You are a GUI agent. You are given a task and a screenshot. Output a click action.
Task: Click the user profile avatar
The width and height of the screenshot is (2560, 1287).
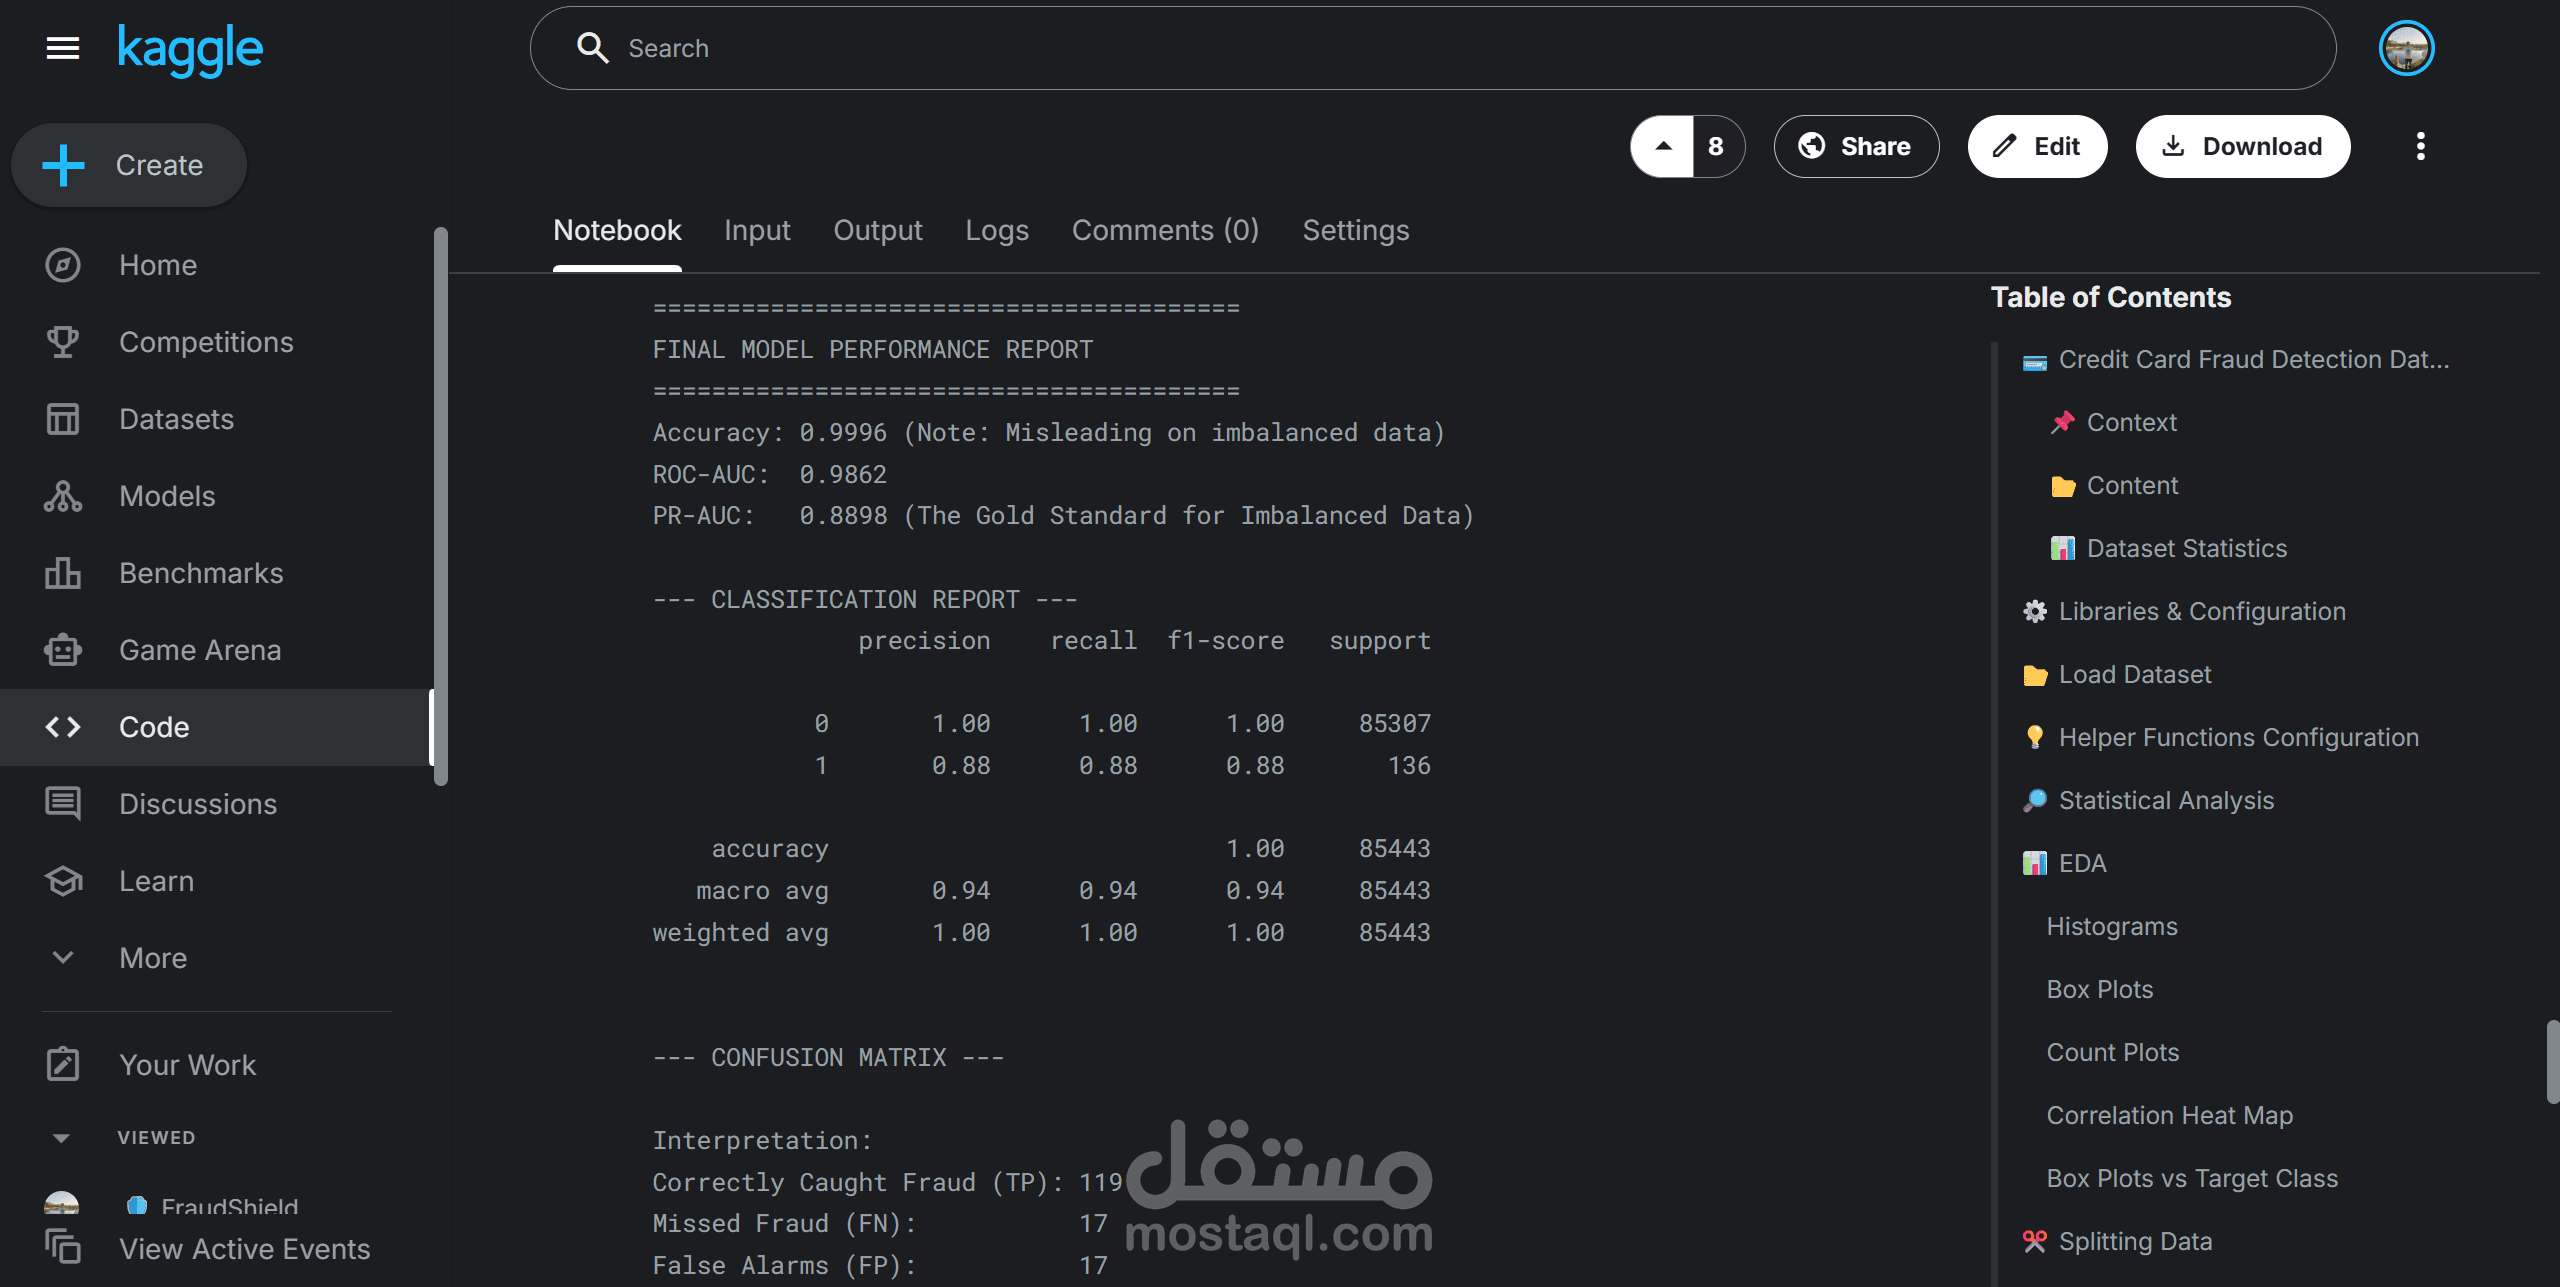pos(2406,48)
